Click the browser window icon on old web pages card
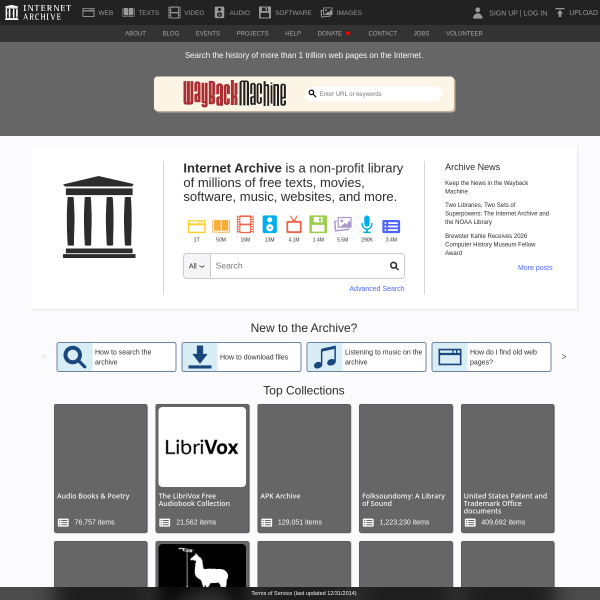The width and height of the screenshot is (600, 600). click(450, 357)
